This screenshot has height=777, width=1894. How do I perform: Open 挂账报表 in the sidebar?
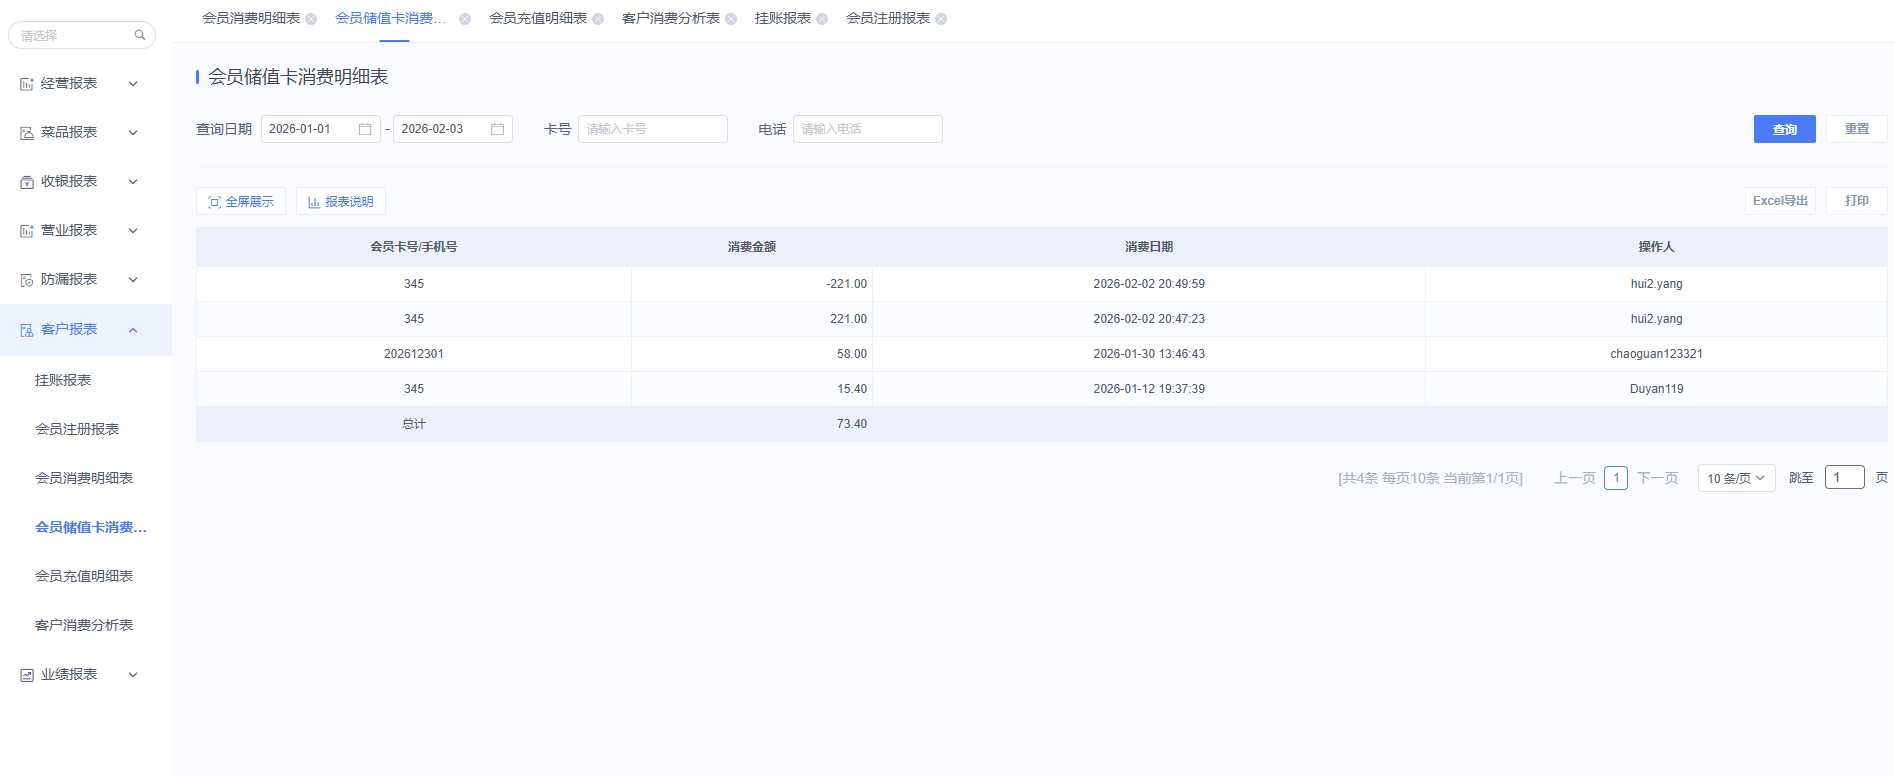tap(63, 380)
